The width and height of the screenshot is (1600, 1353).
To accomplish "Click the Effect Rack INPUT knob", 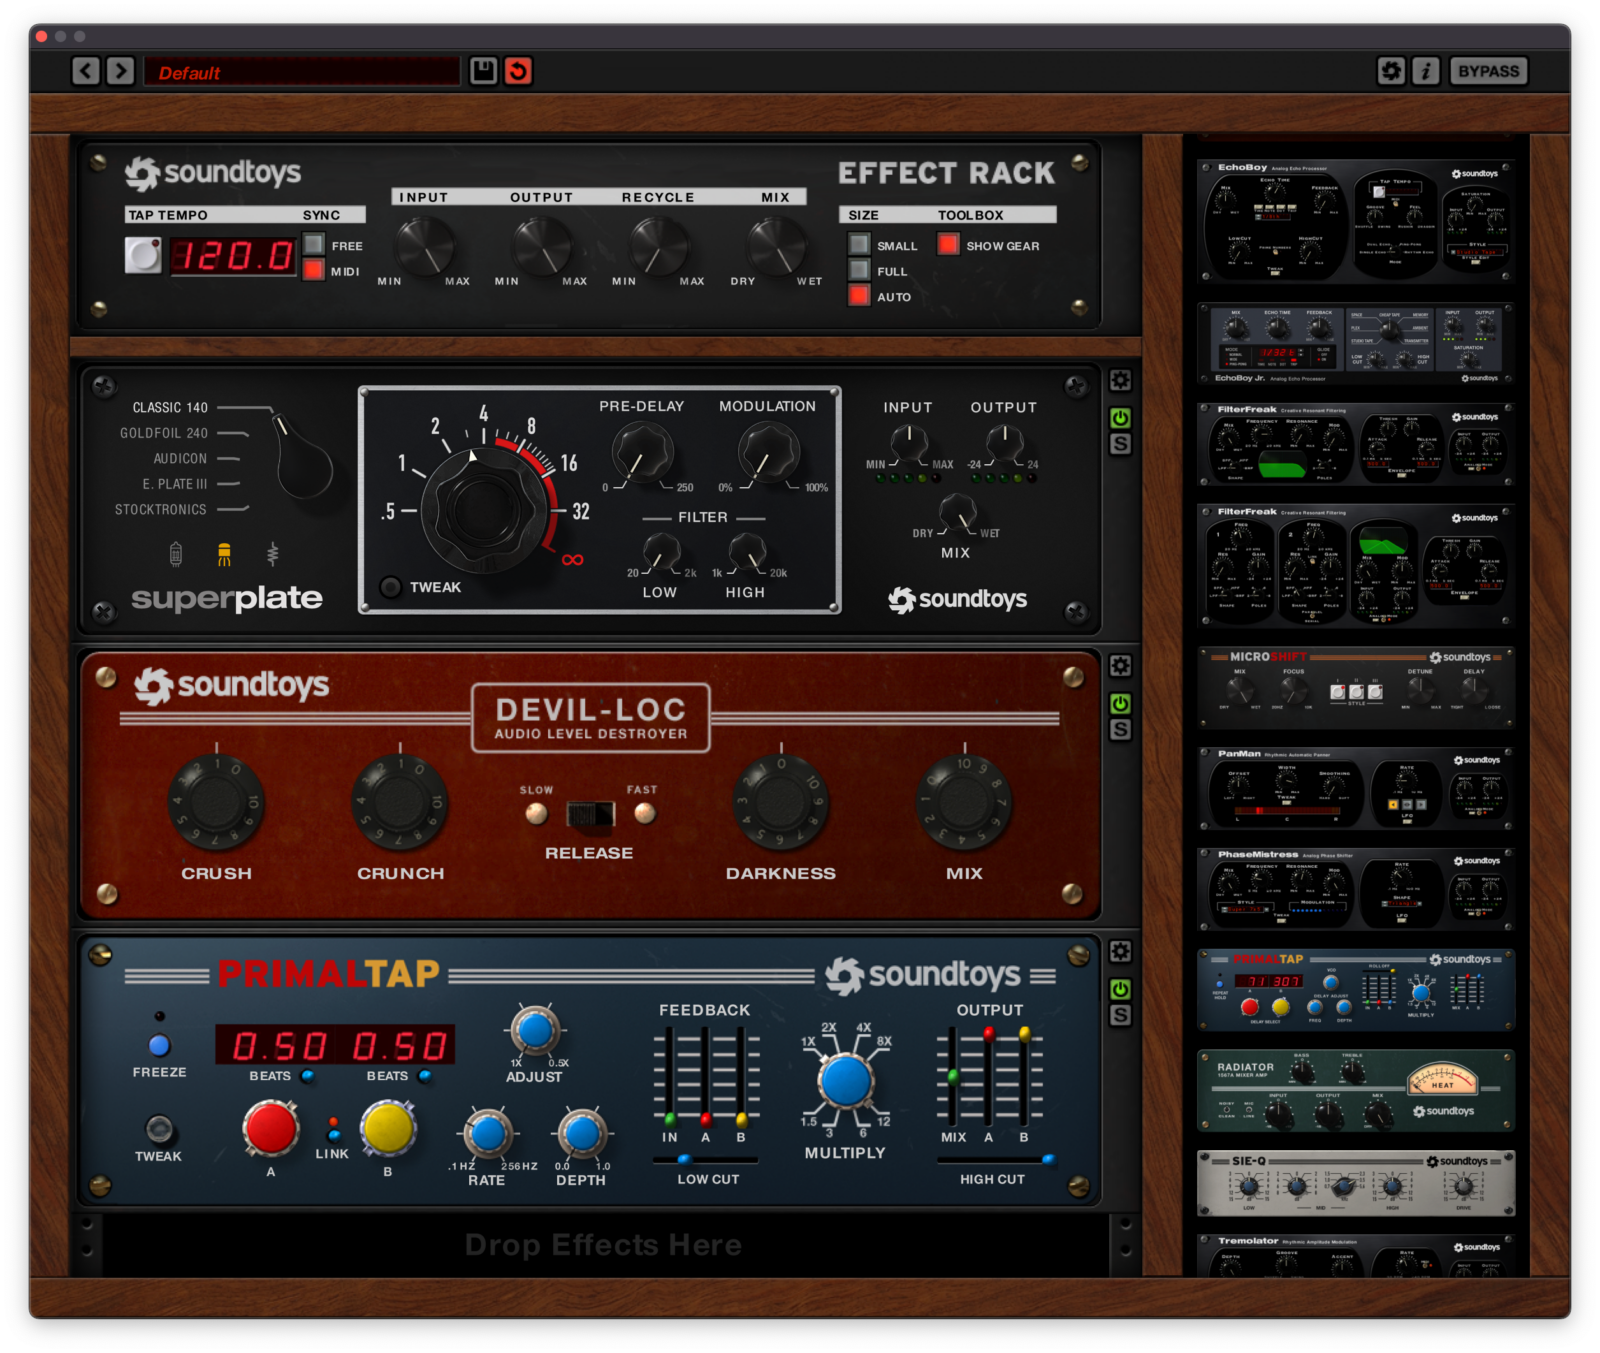I will (x=425, y=246).
